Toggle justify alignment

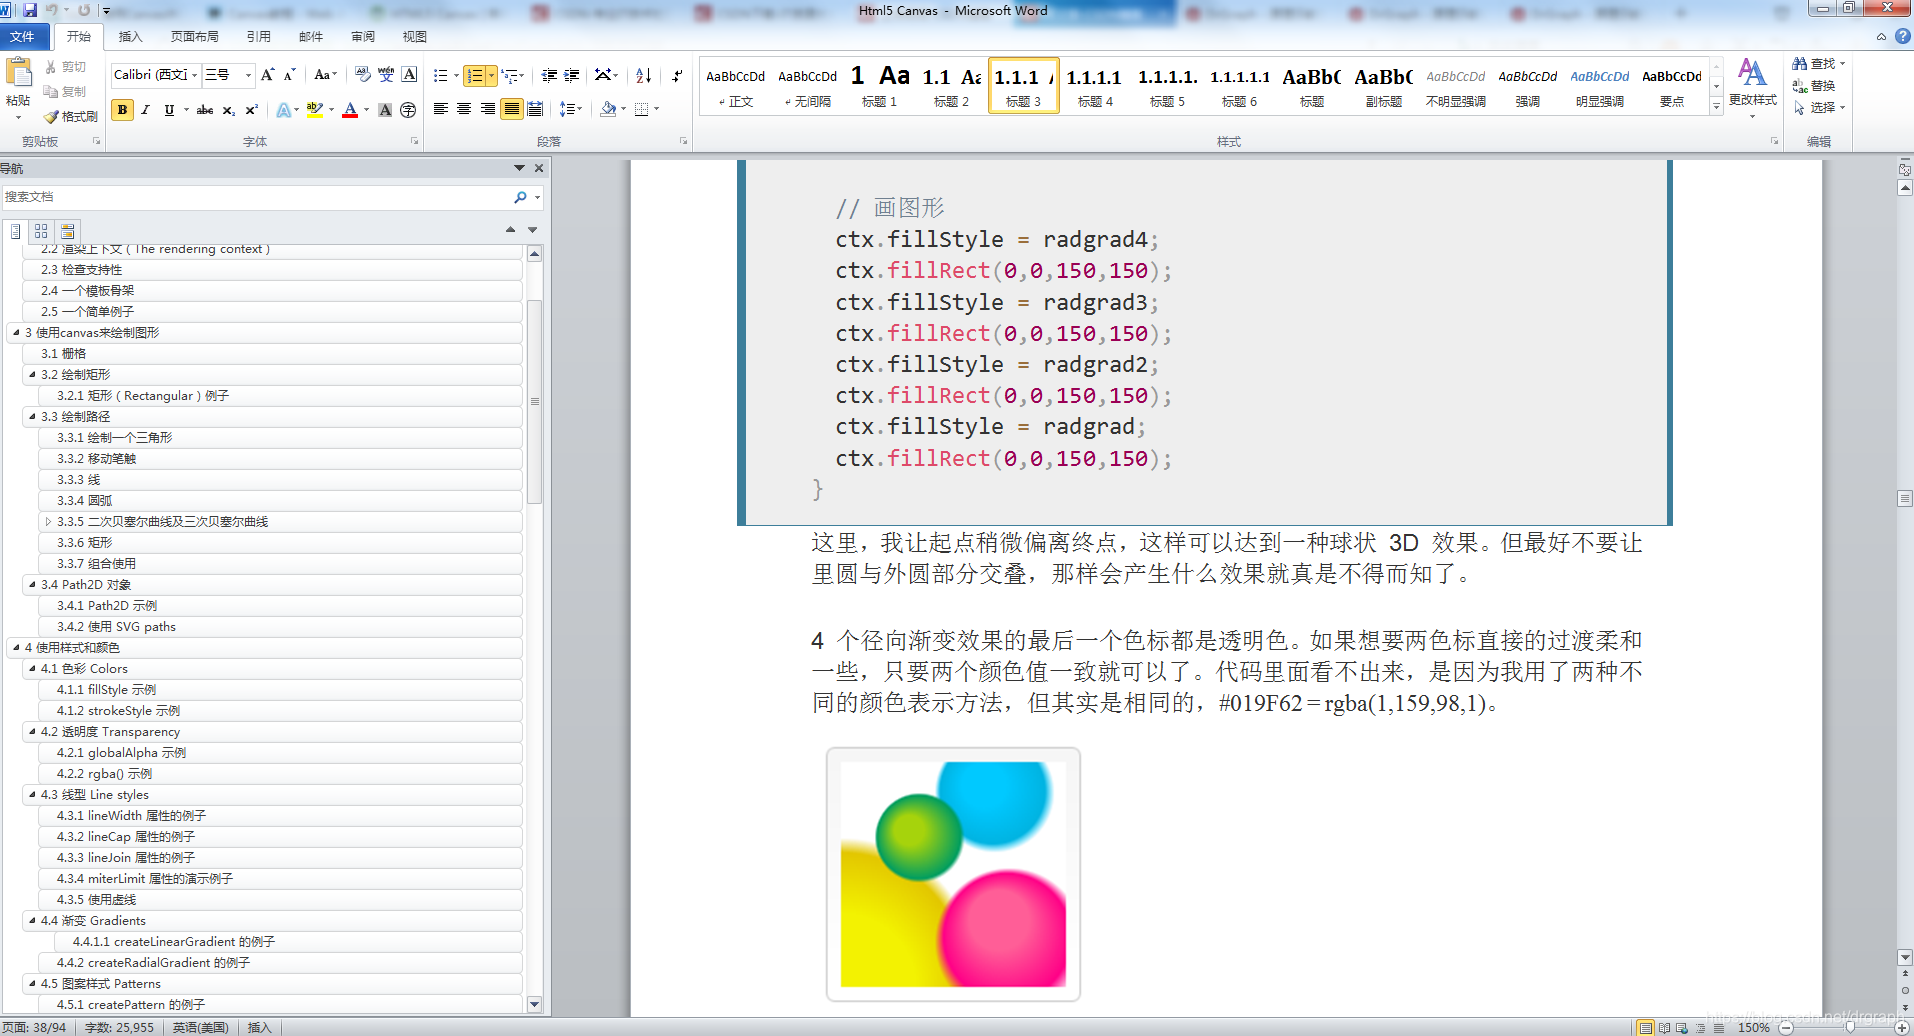[x=512, y=109]
